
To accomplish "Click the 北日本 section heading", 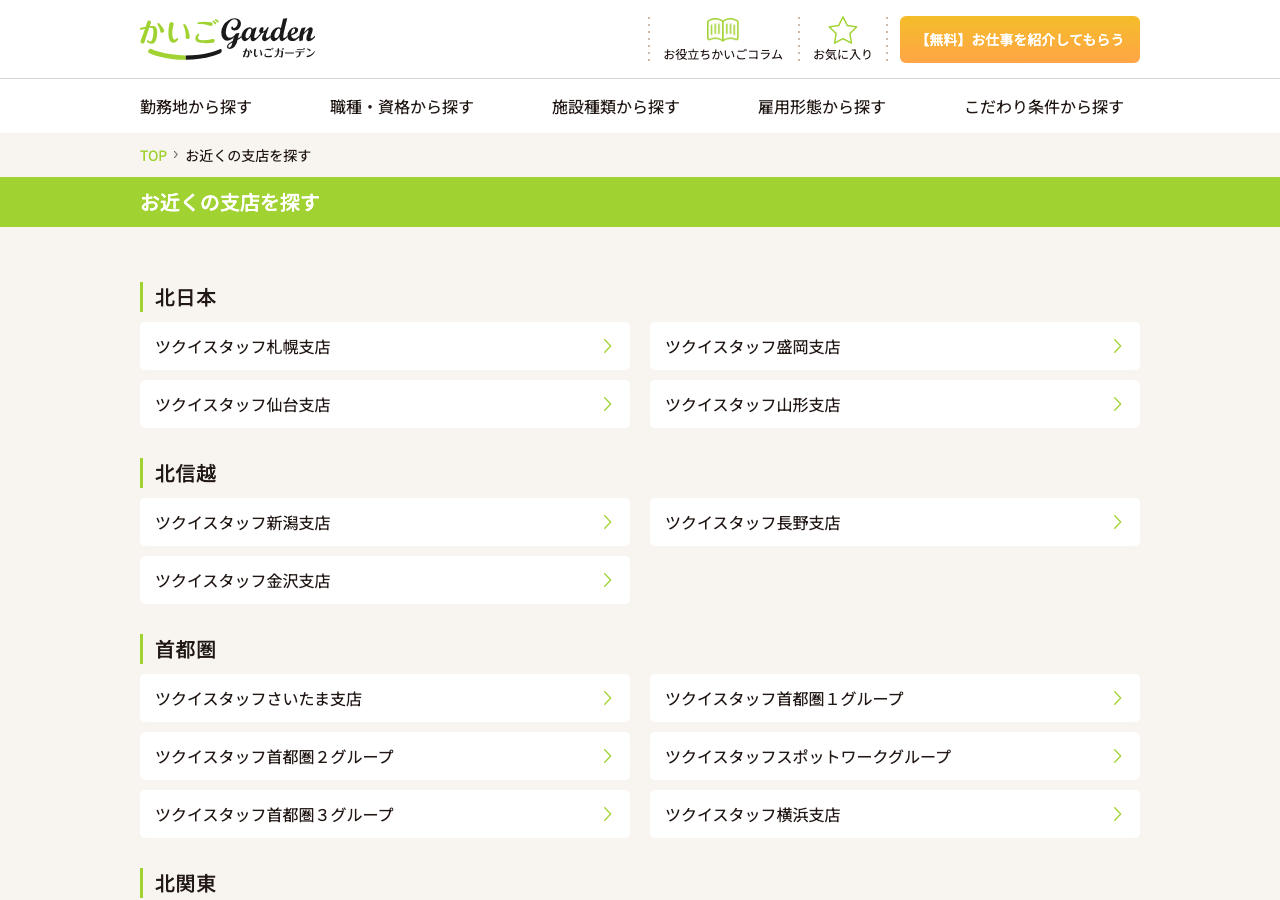I will [186, 297].
